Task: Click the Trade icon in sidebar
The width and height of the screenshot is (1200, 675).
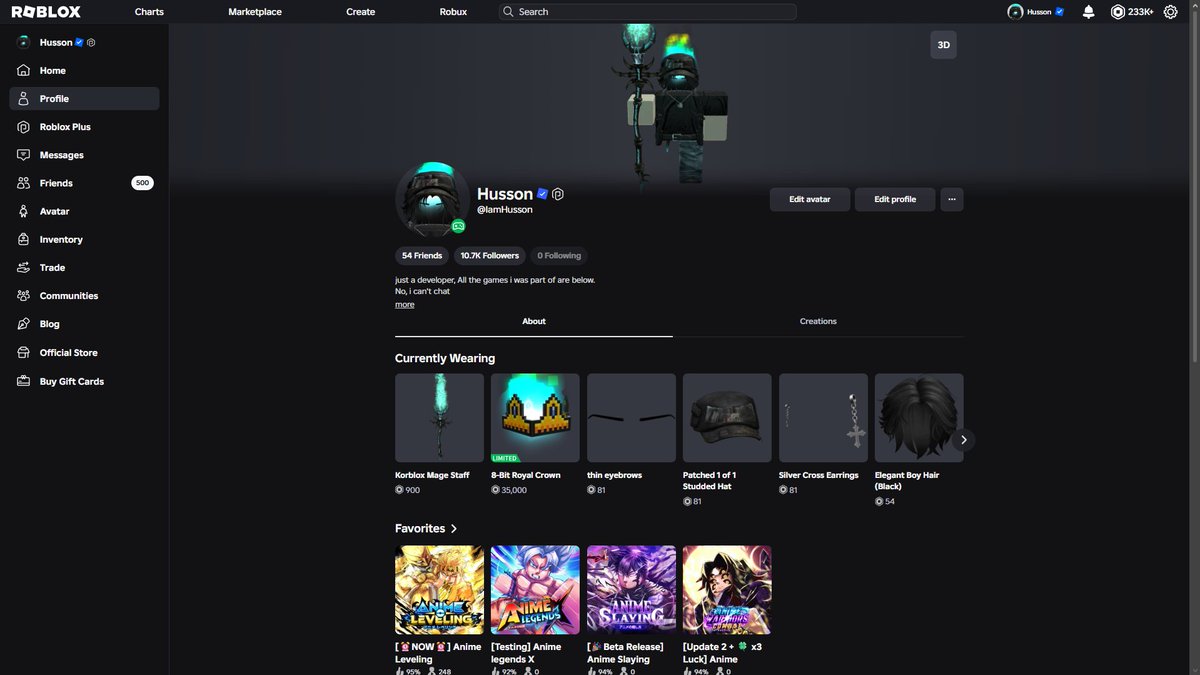Action: [23, 267]
